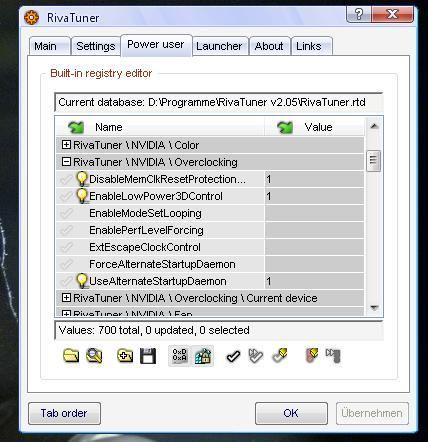The width and height of the screenshot is (428, 442).
Task: Click lightbulb icon beside DisableMemClkResetProtection
Action: (82, 179)
